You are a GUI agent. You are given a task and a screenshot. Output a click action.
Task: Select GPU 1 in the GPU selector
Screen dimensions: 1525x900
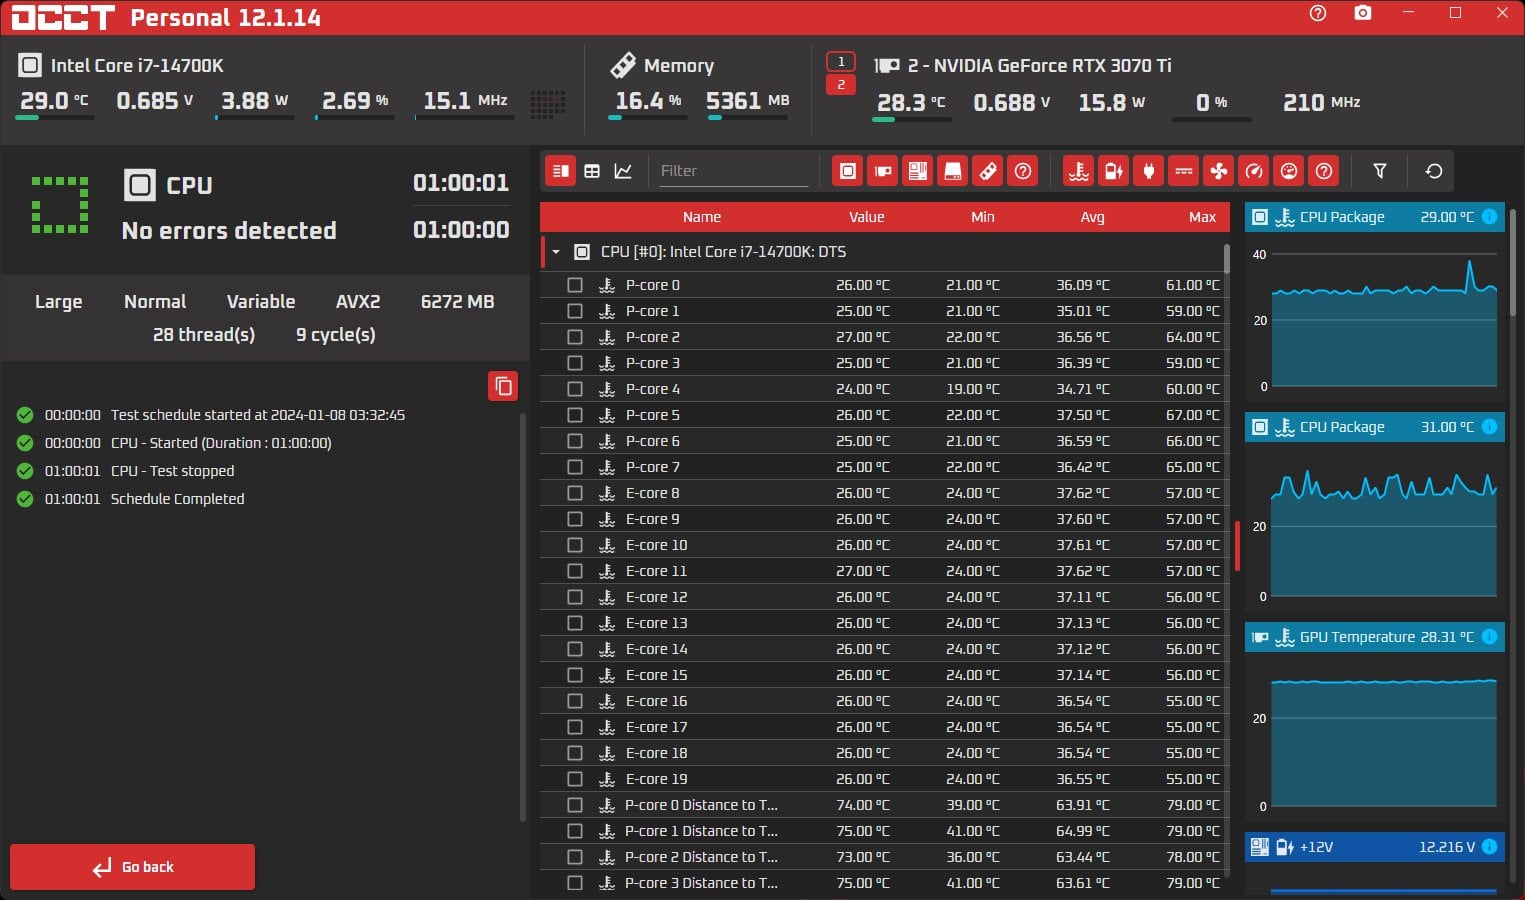[841, 62]
